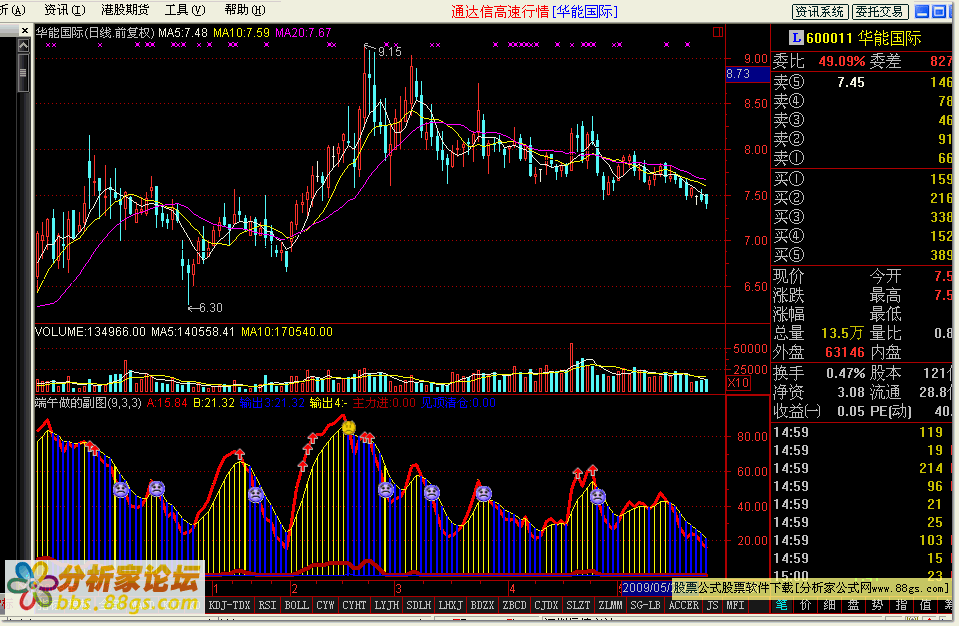
Task: Select the 指 tab in the quote panel
Action: coord(901,605)
